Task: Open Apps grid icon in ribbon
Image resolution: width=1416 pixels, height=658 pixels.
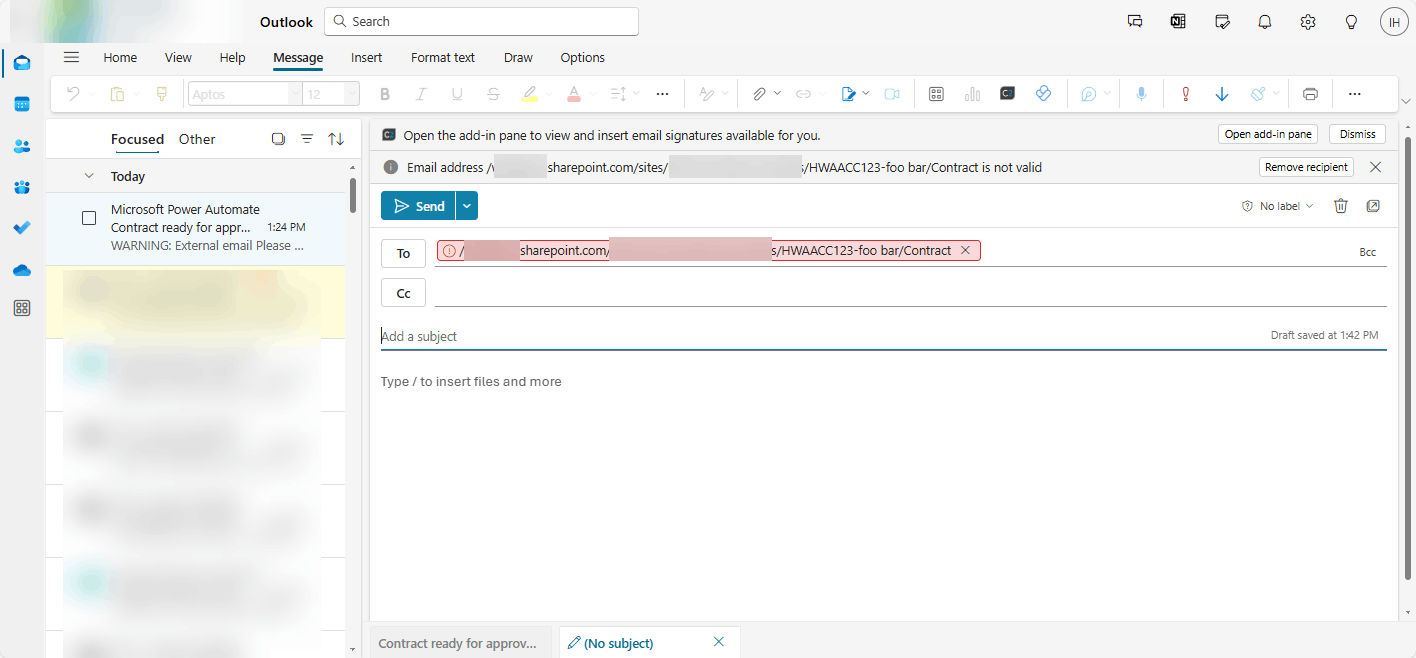Action: 936,94
